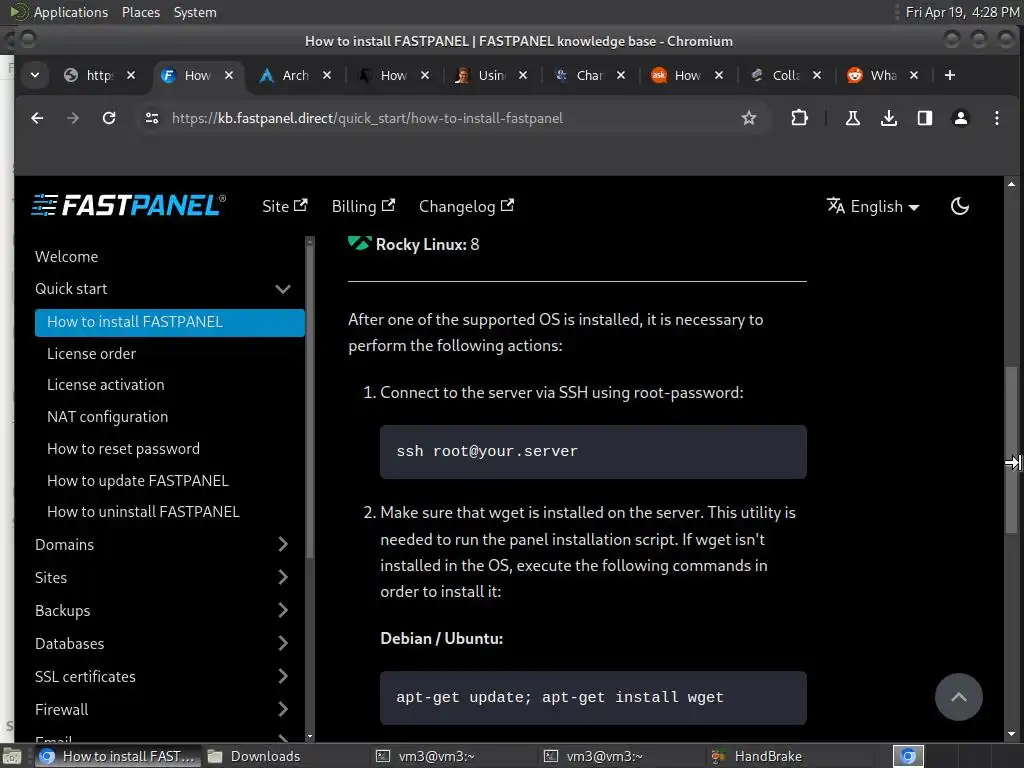Open the profile avatar menu

point(961,118)
